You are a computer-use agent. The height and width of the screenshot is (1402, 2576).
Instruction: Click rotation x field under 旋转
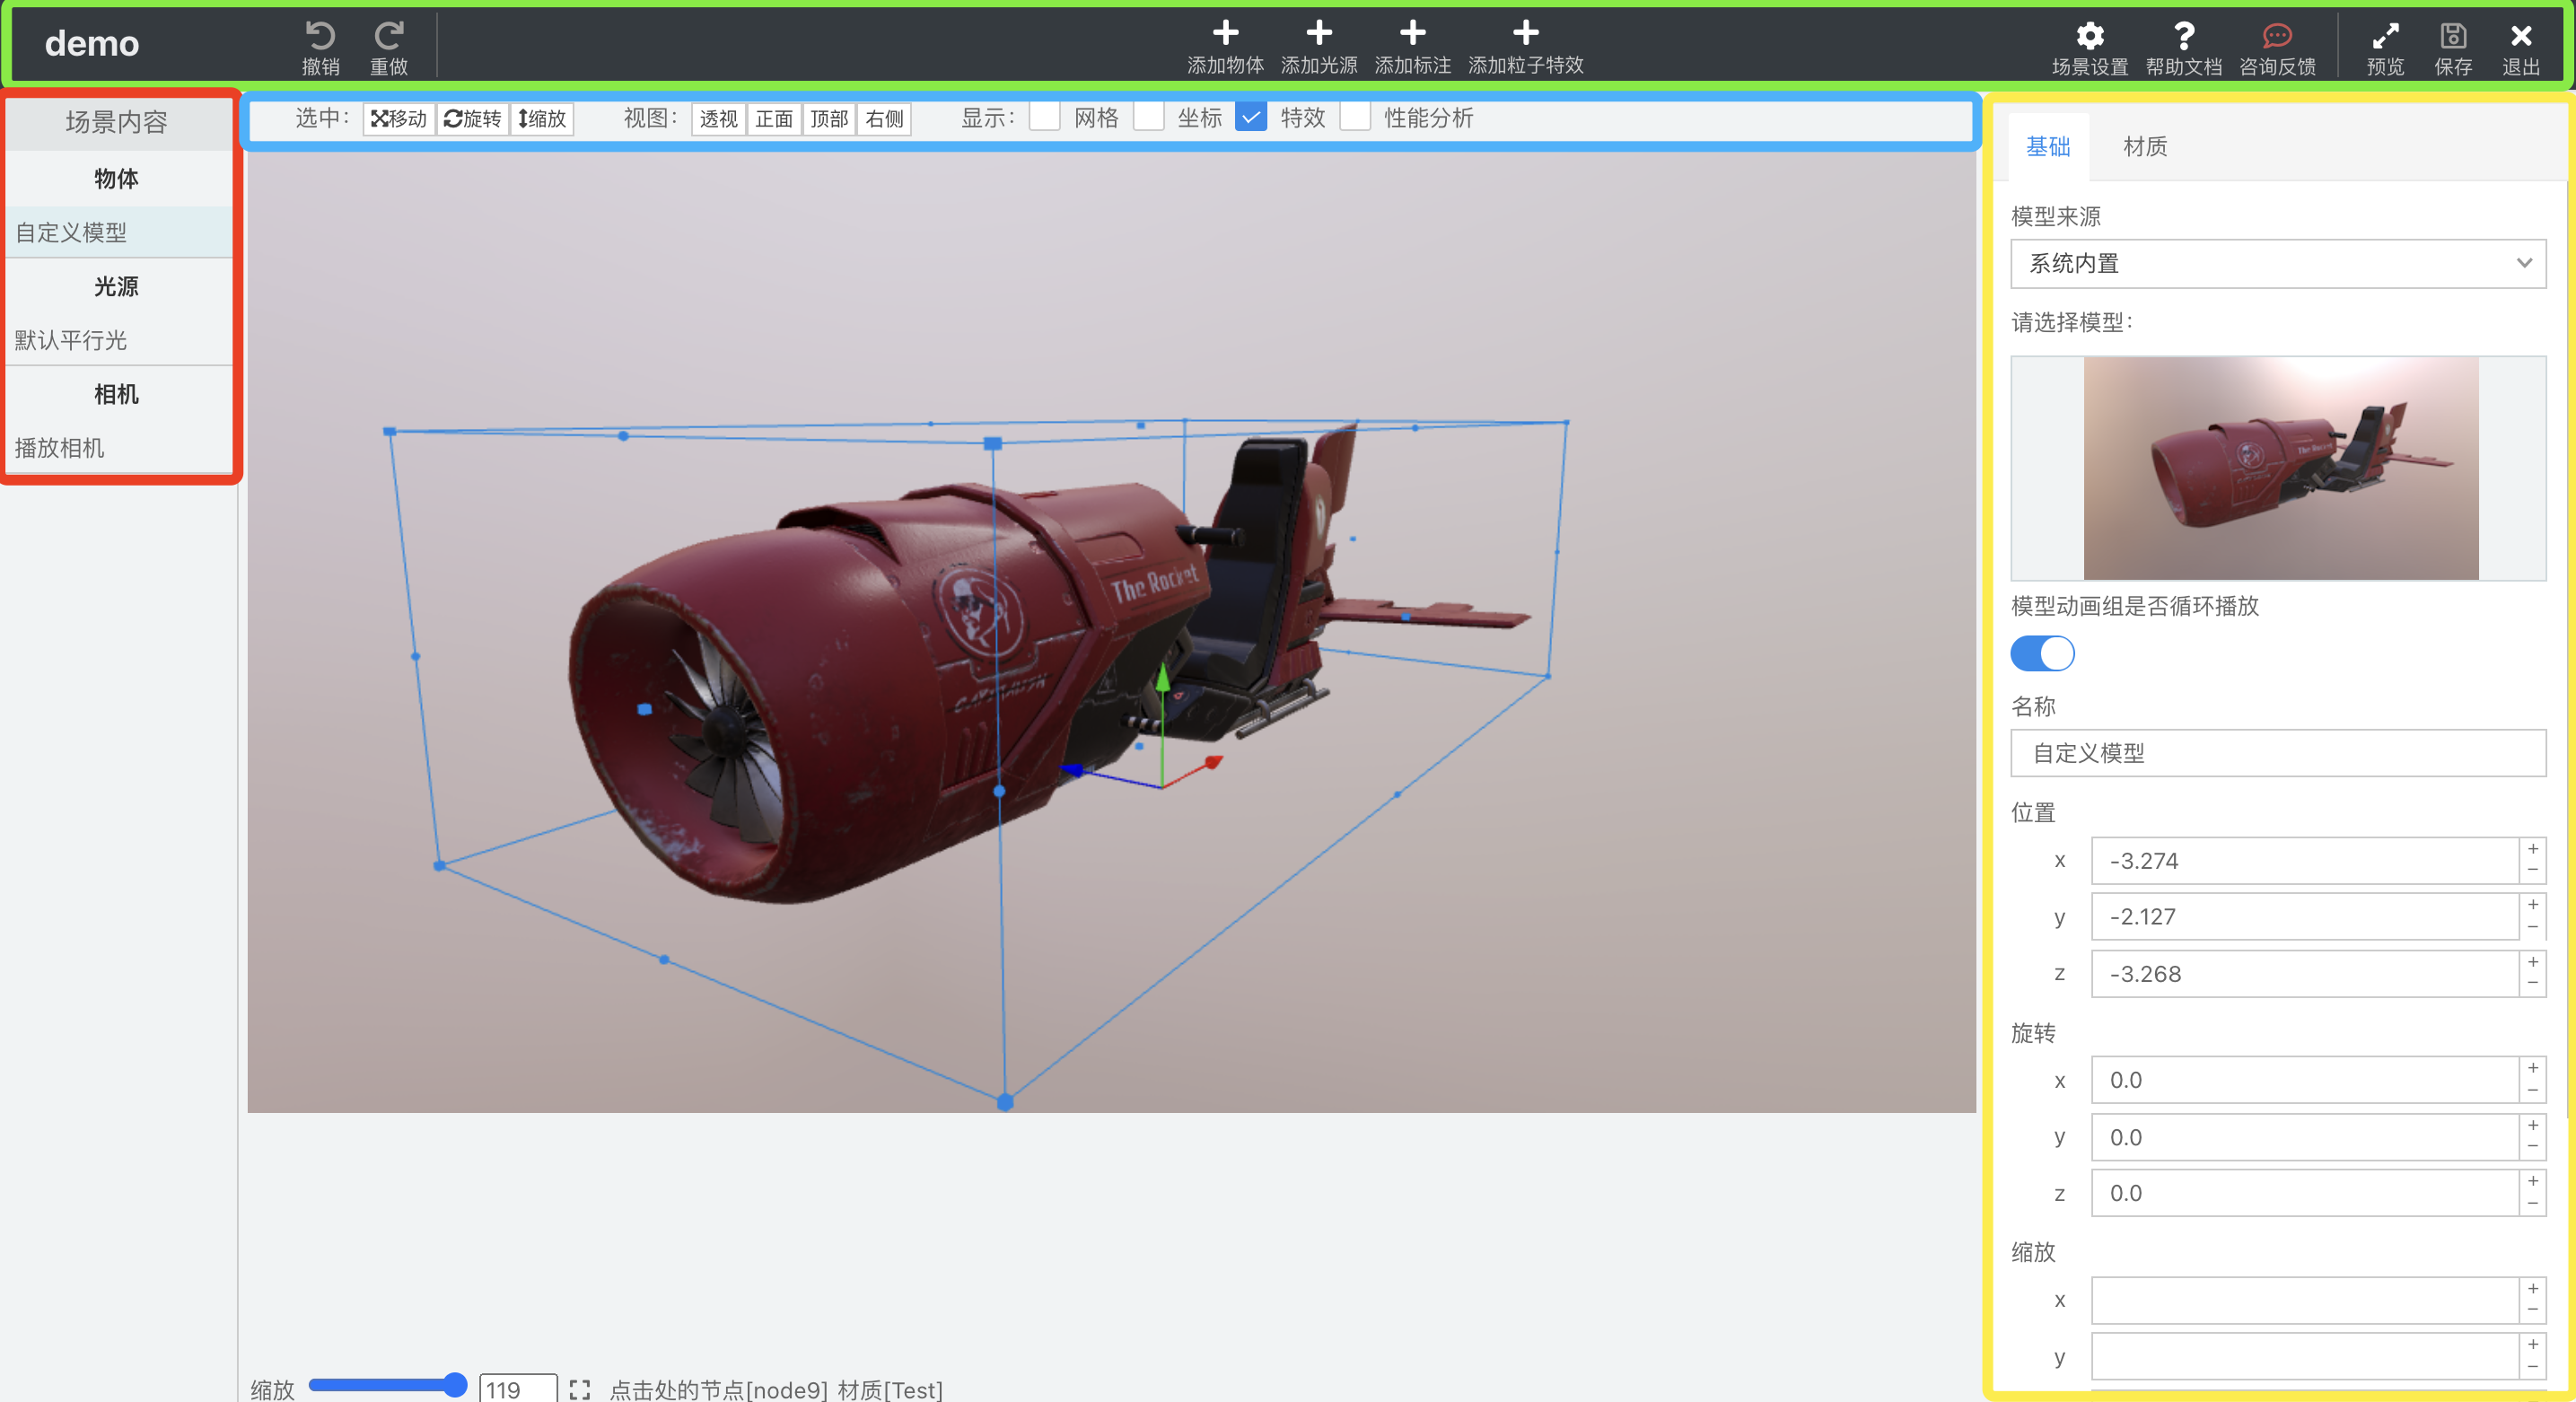tap(2304, 1080)
